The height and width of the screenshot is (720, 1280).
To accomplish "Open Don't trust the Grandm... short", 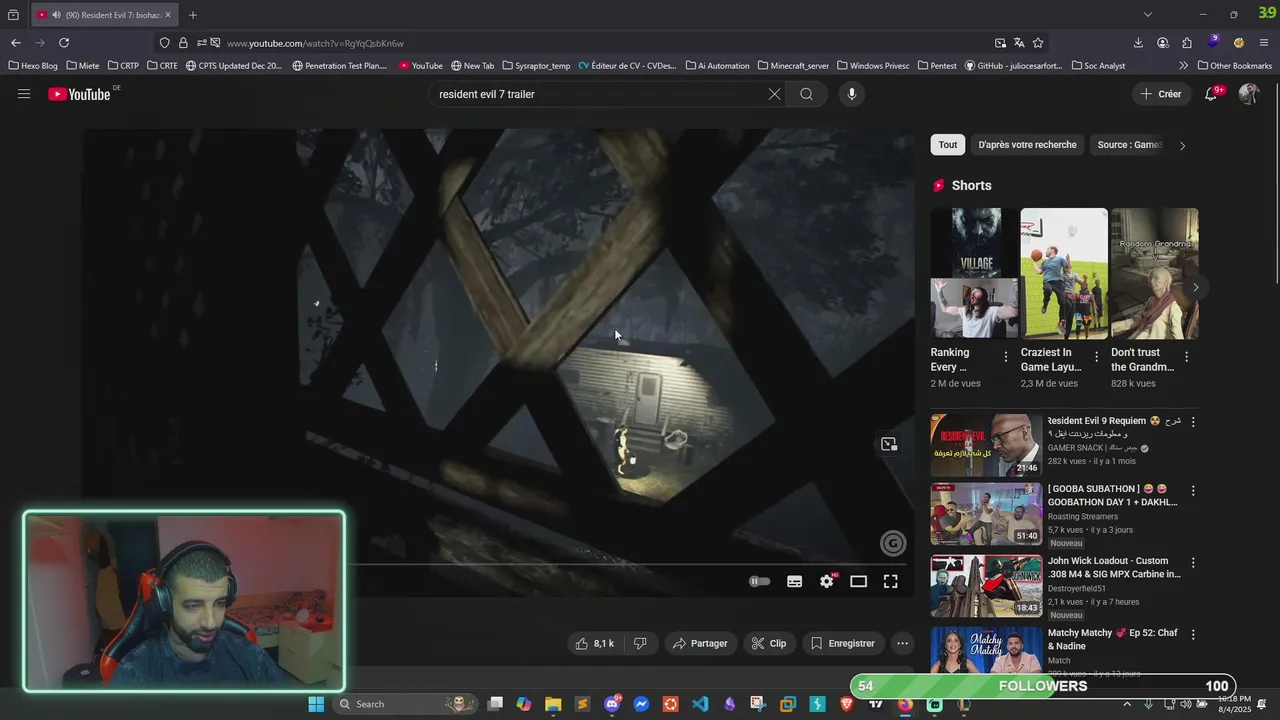I will click(1155, 273).
